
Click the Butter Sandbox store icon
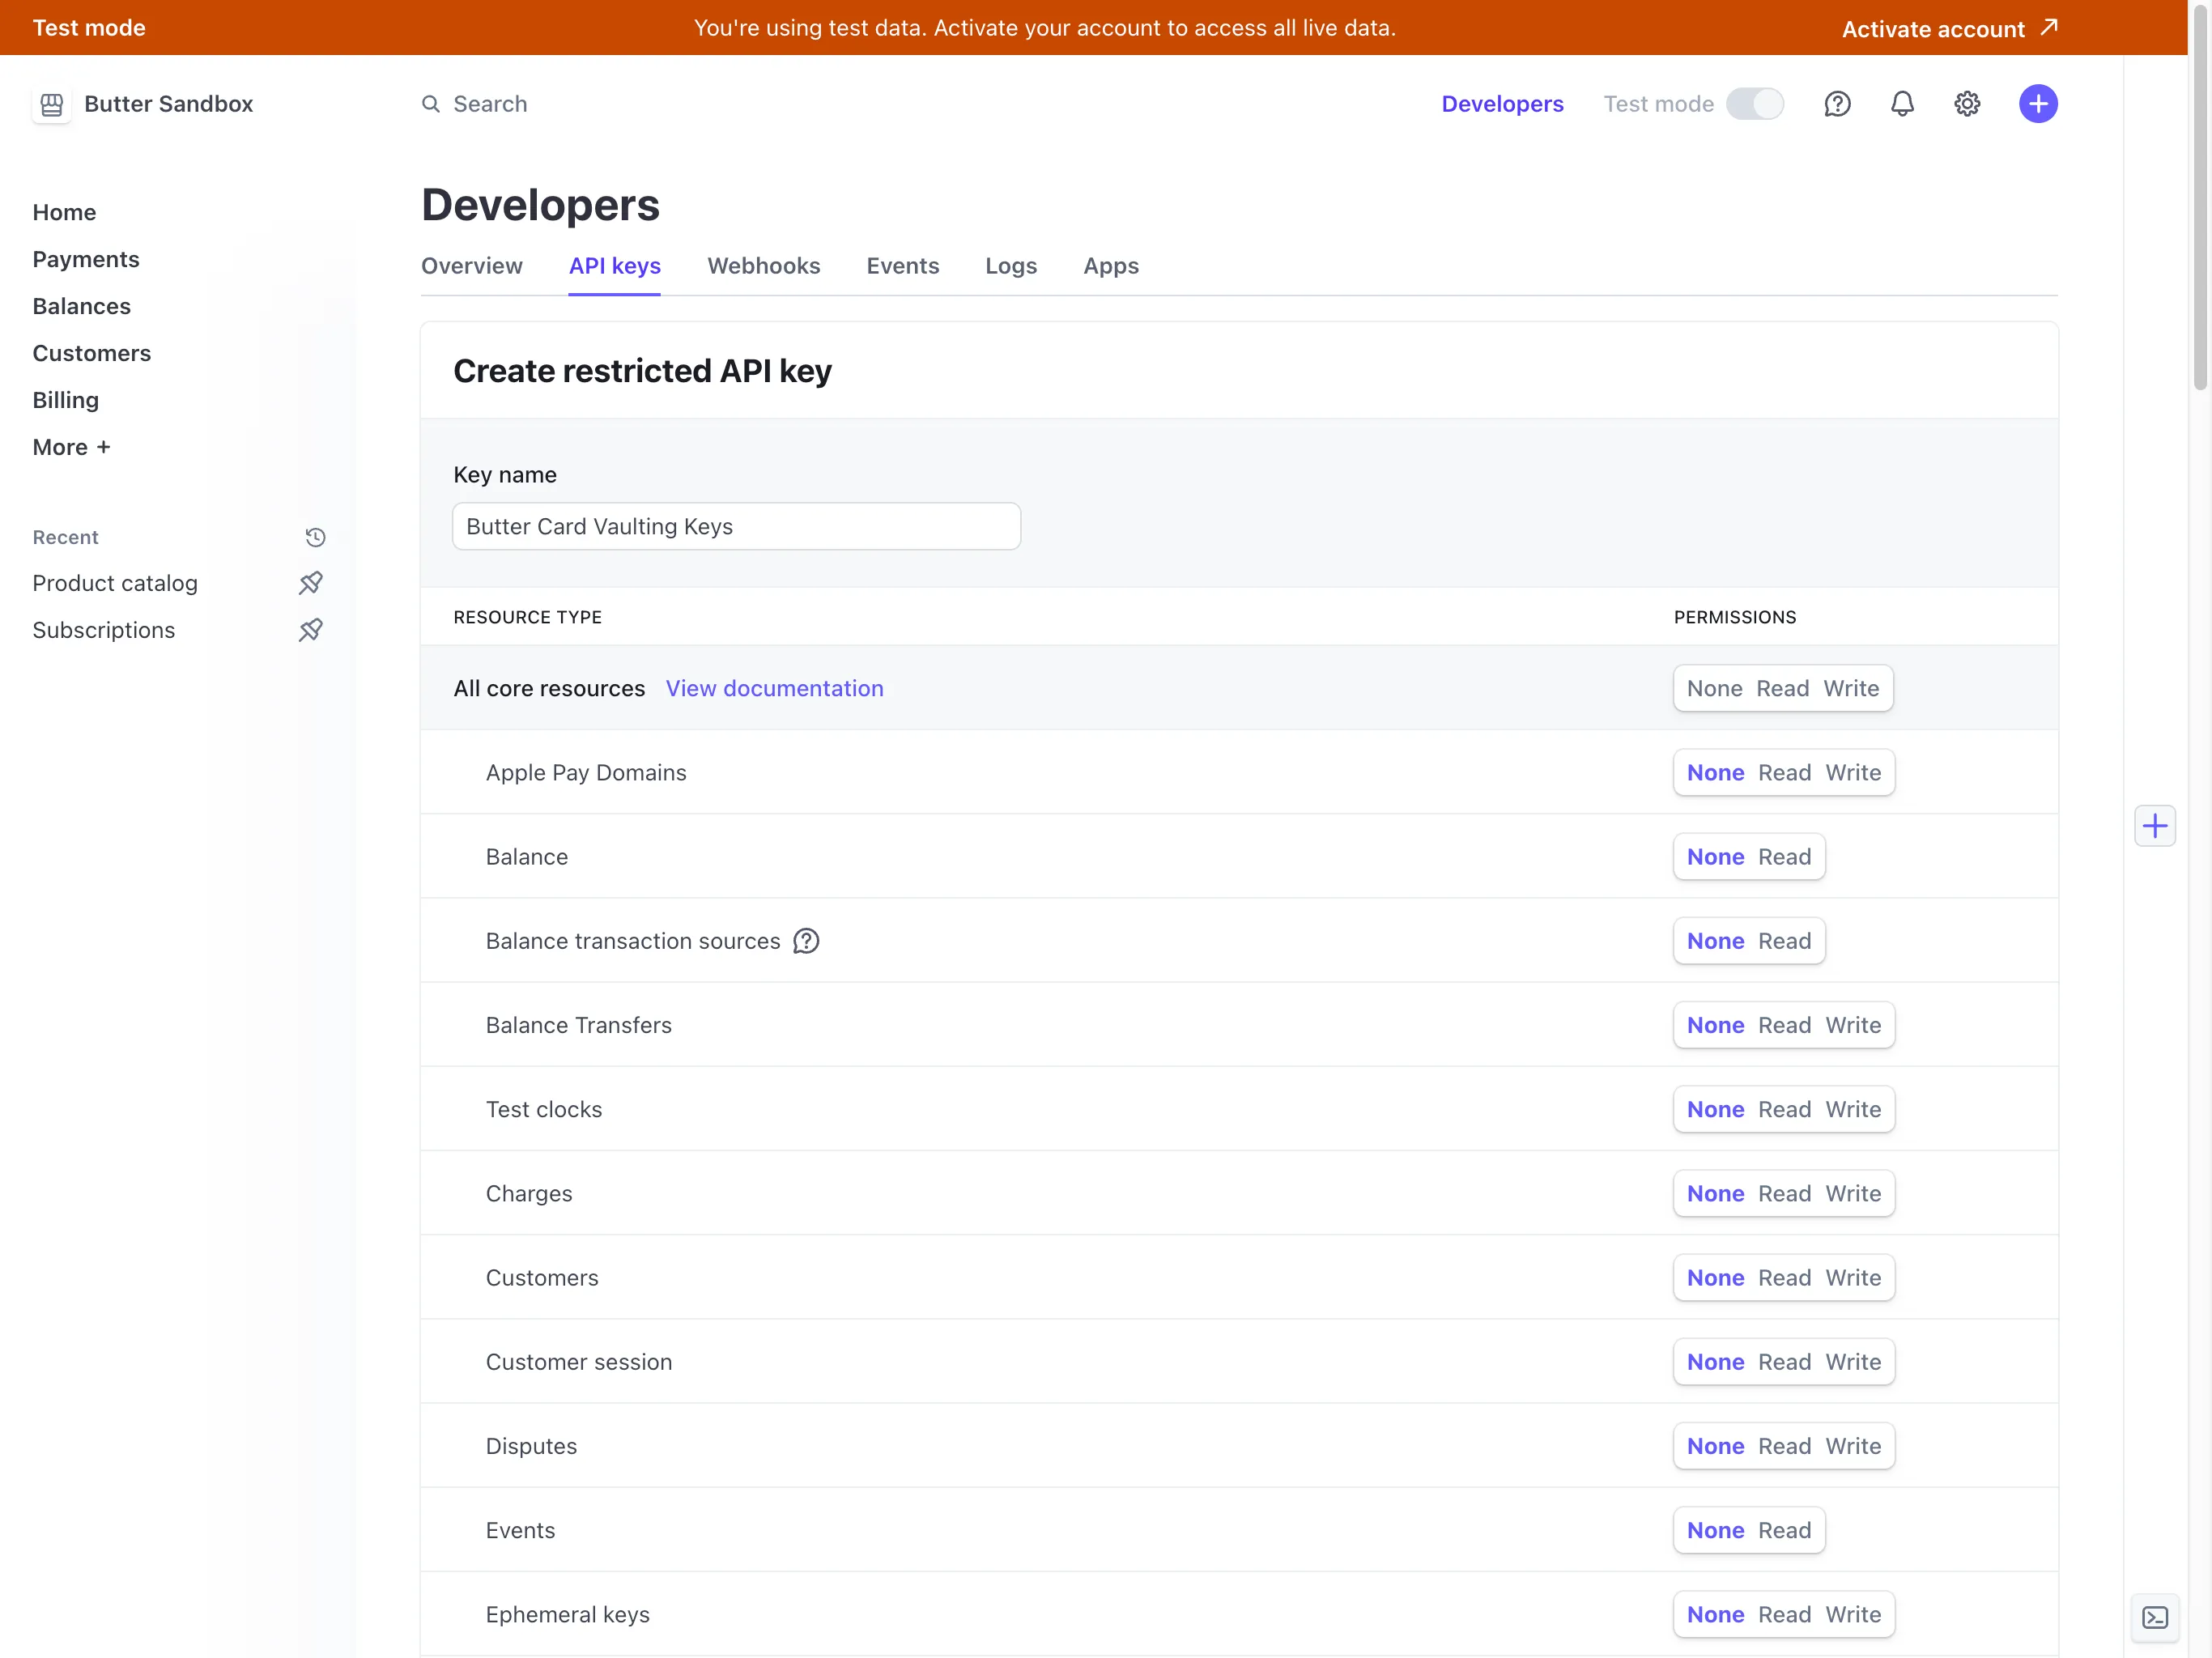(x=51, y=104)
